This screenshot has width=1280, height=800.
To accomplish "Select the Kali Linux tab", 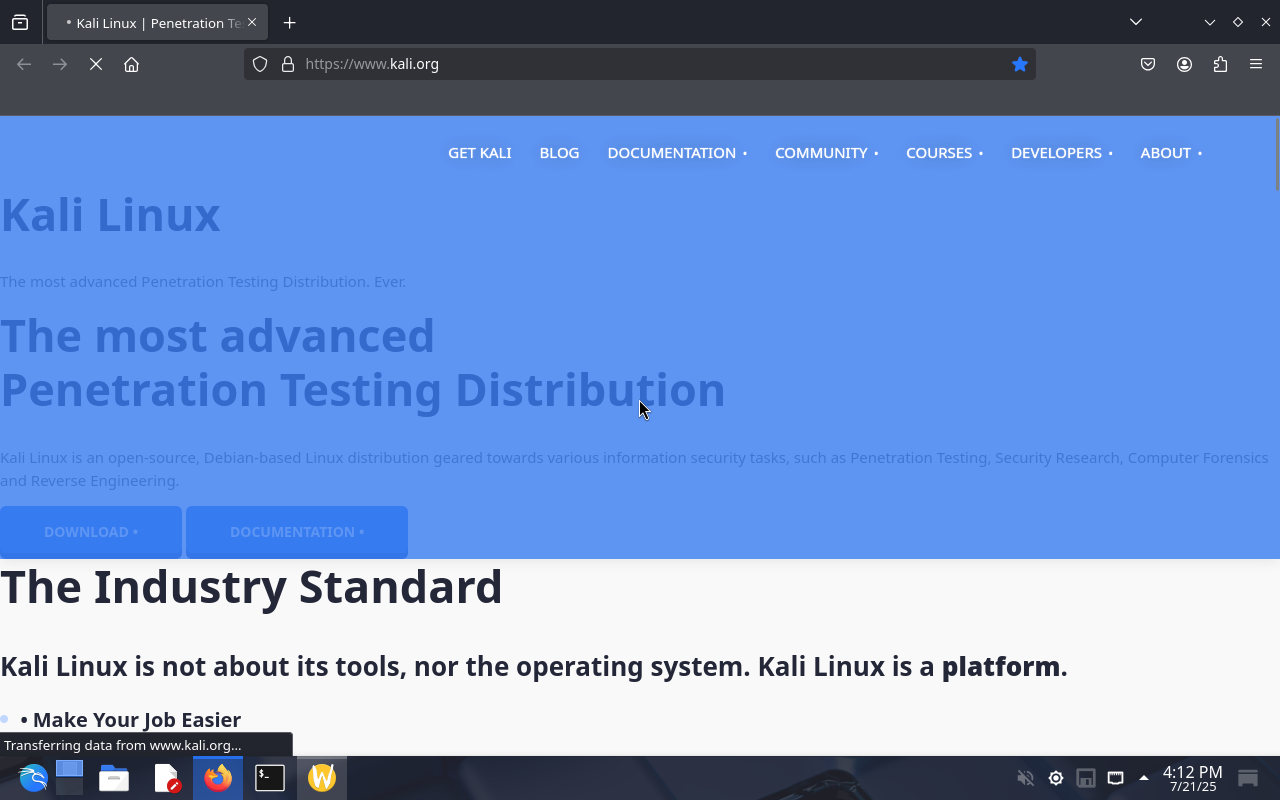I will [157, 22].
